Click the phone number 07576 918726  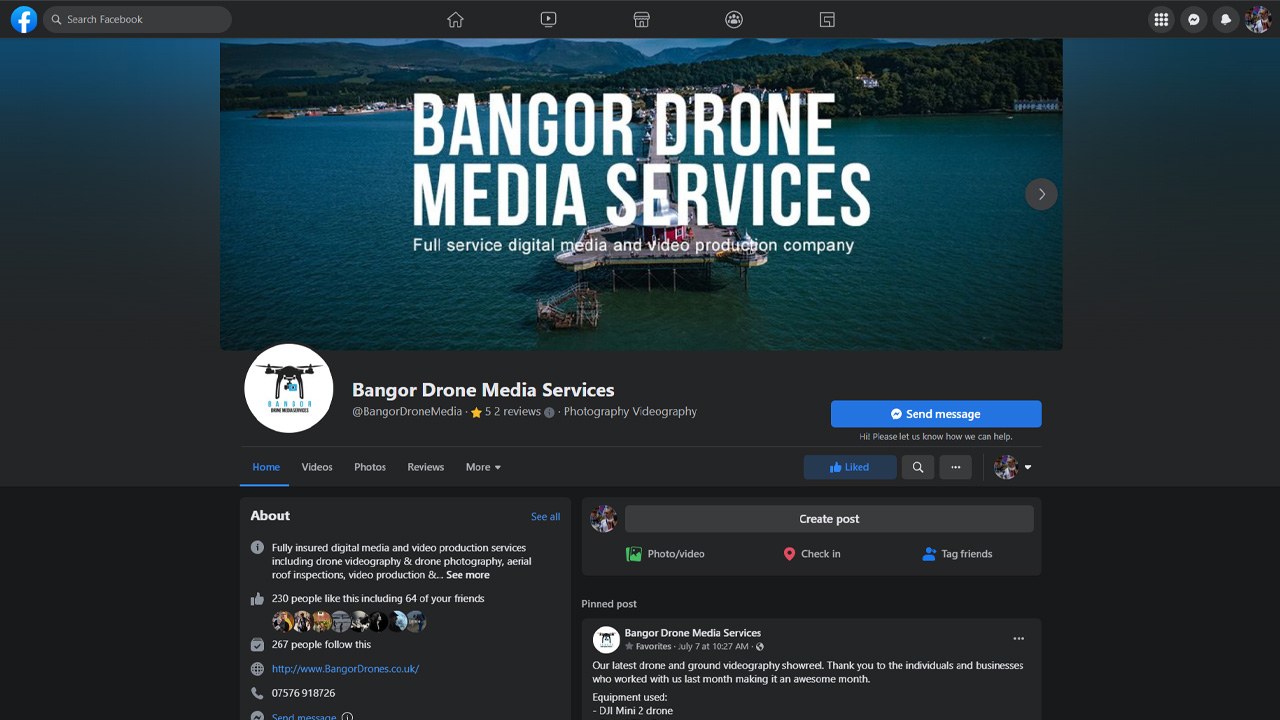click(x=303, y=693)
